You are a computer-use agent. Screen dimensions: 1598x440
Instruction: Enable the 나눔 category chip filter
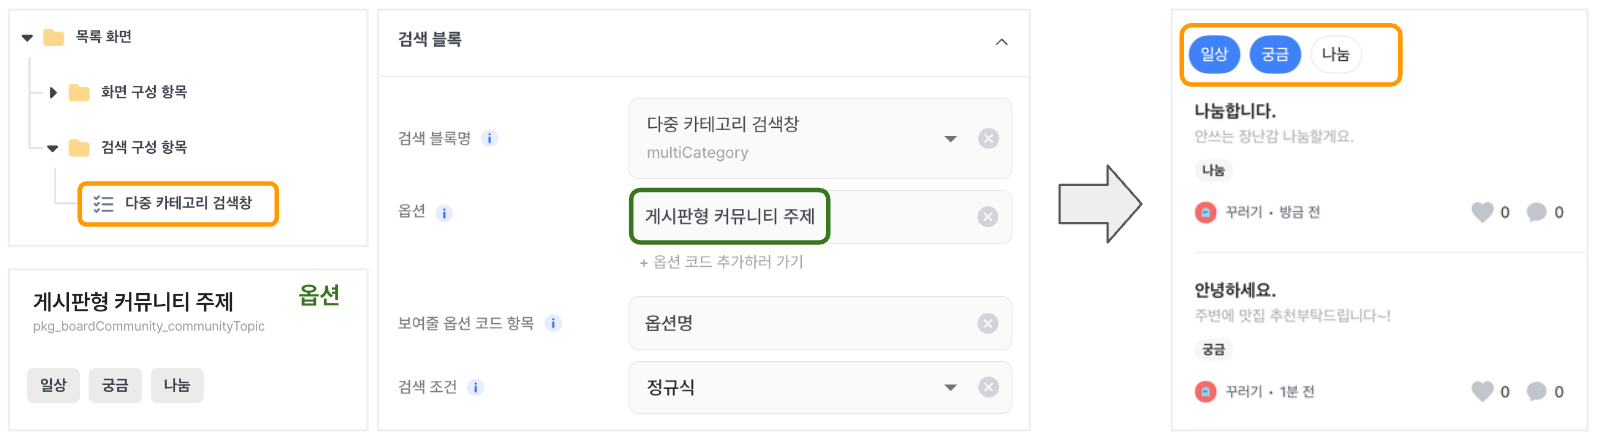tap(1336, 54)
